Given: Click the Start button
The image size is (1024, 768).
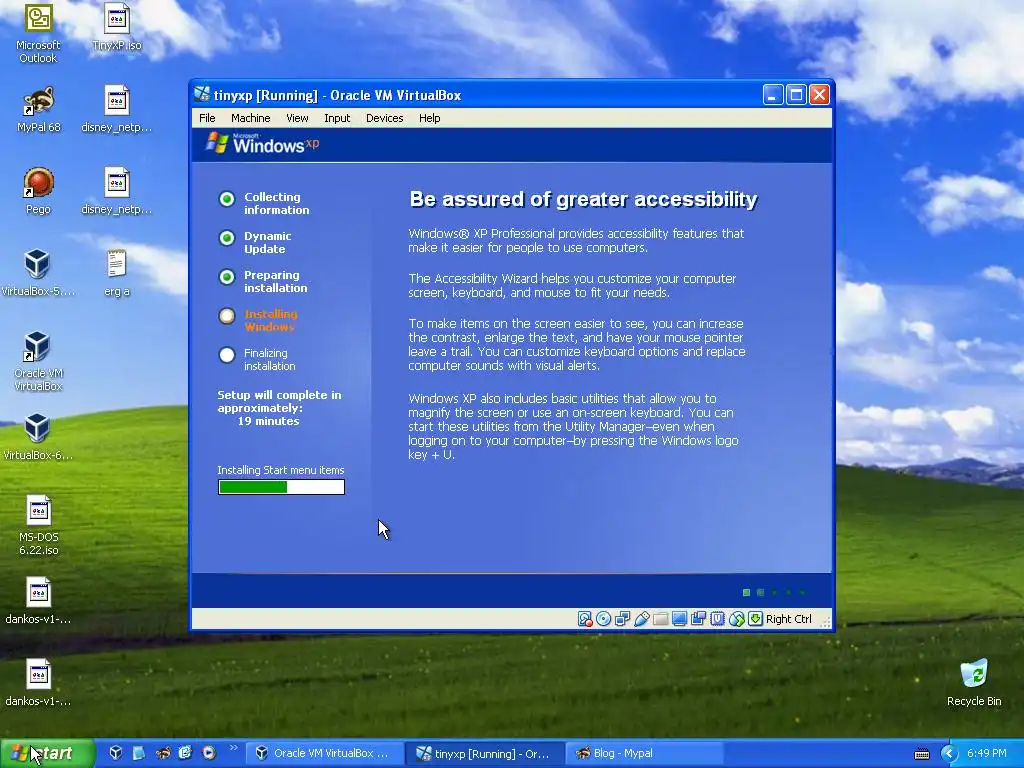Looking at the screenshot, I should pos(47,754).
